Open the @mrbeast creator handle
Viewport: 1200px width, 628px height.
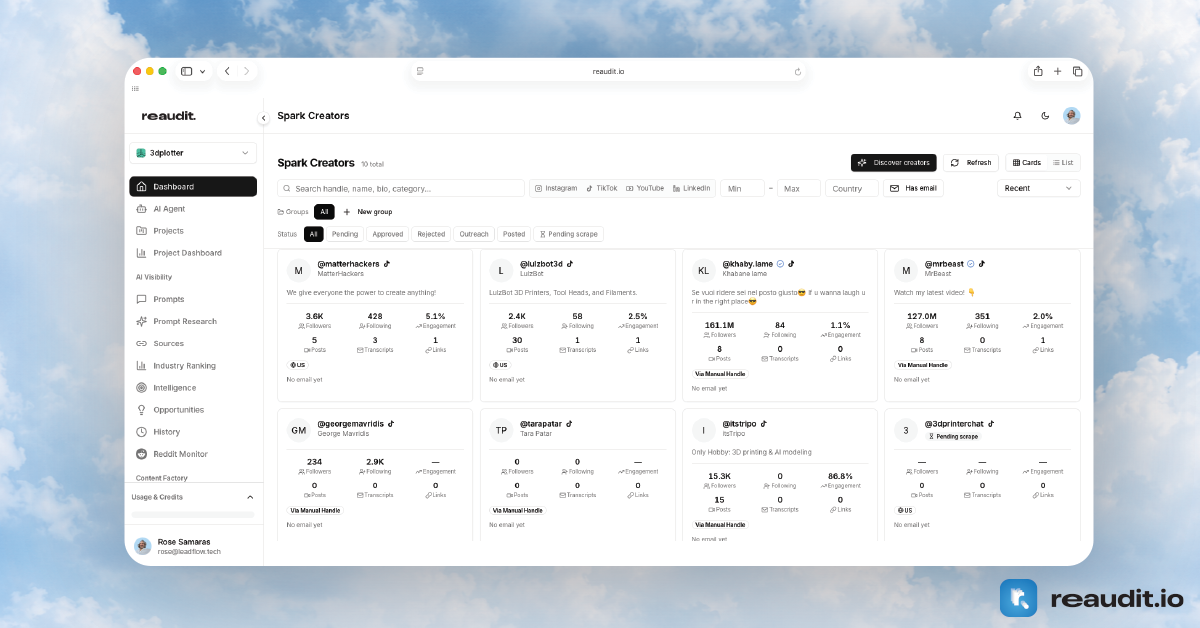click(944, 264)
